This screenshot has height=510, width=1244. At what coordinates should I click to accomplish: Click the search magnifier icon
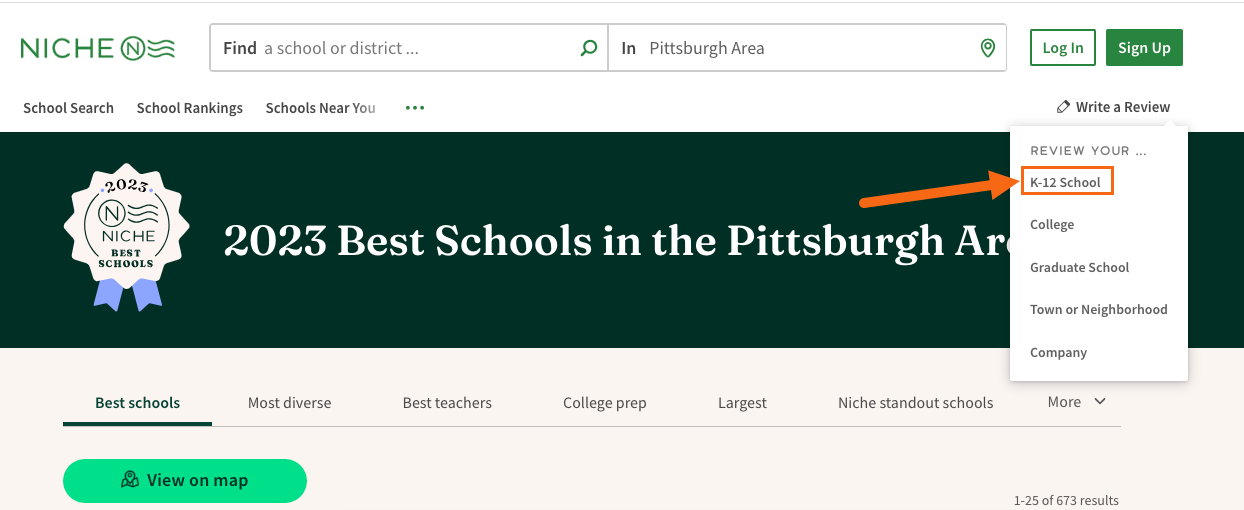point(589,48)
